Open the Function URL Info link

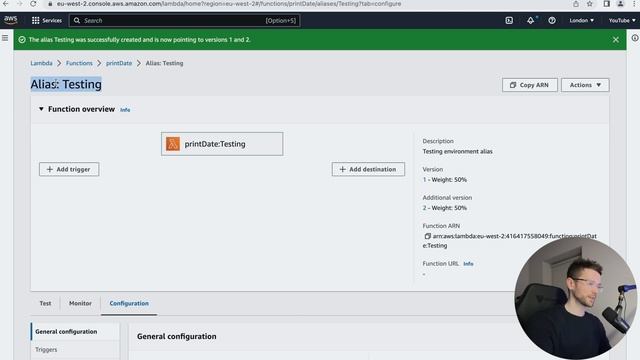(468, 264)
